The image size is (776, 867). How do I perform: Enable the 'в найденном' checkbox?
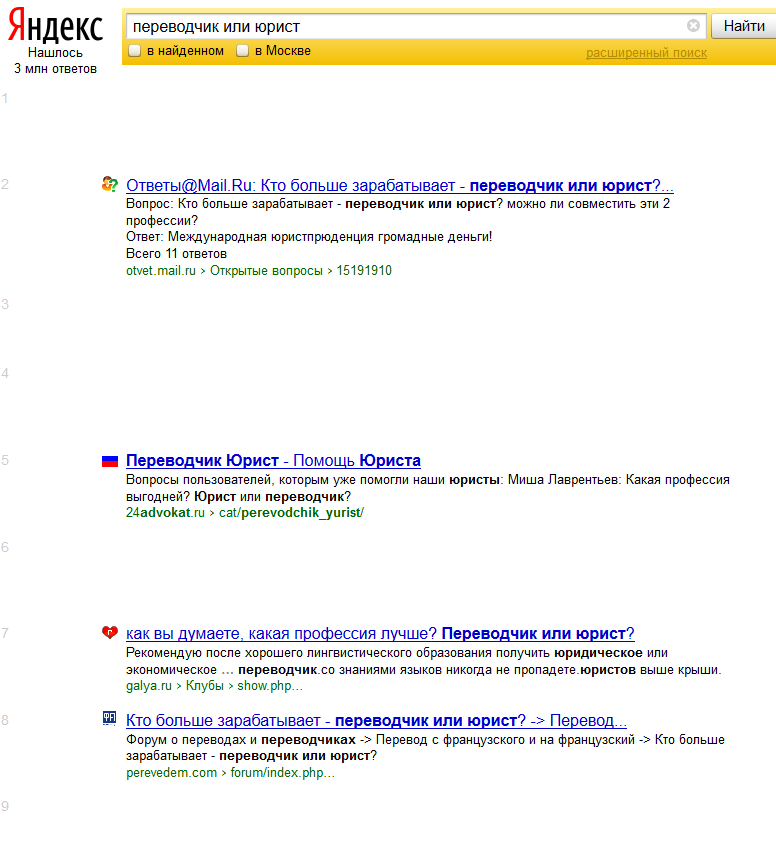[x=134, y=51]
